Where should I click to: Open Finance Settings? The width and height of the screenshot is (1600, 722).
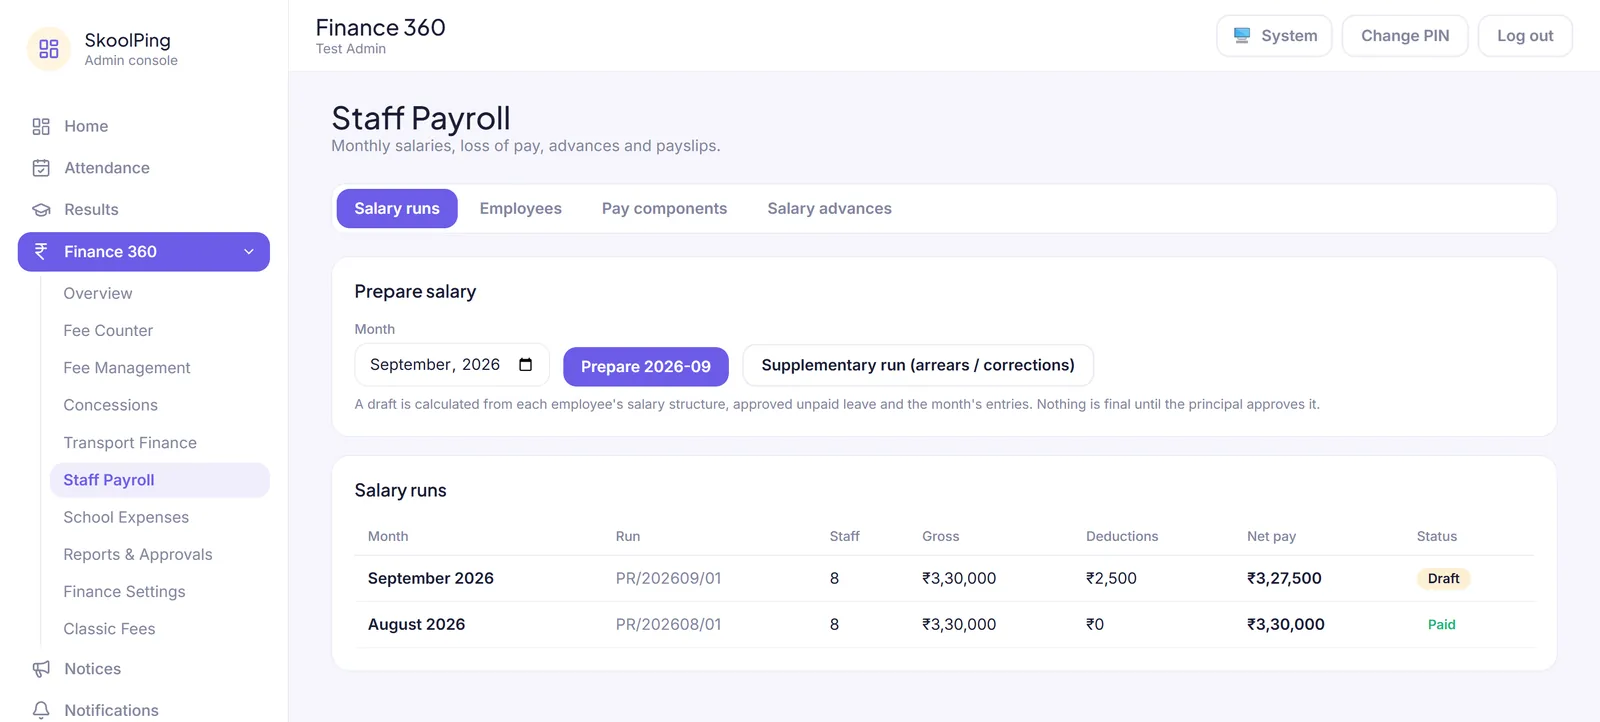click(x=124, y=592)
